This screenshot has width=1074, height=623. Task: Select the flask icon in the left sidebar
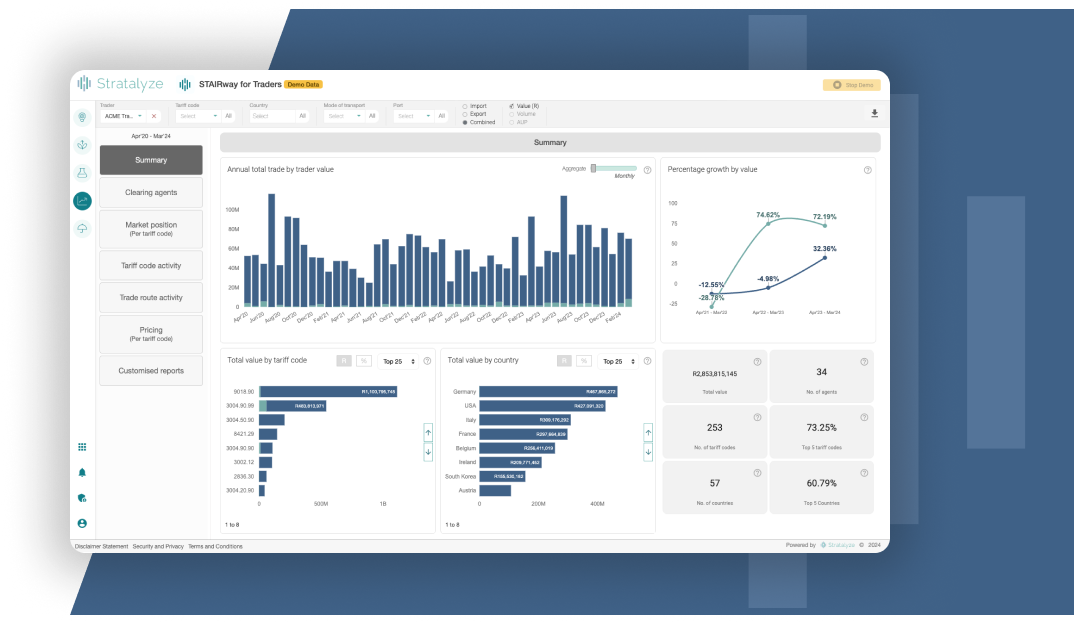click(x=82, y=173)
